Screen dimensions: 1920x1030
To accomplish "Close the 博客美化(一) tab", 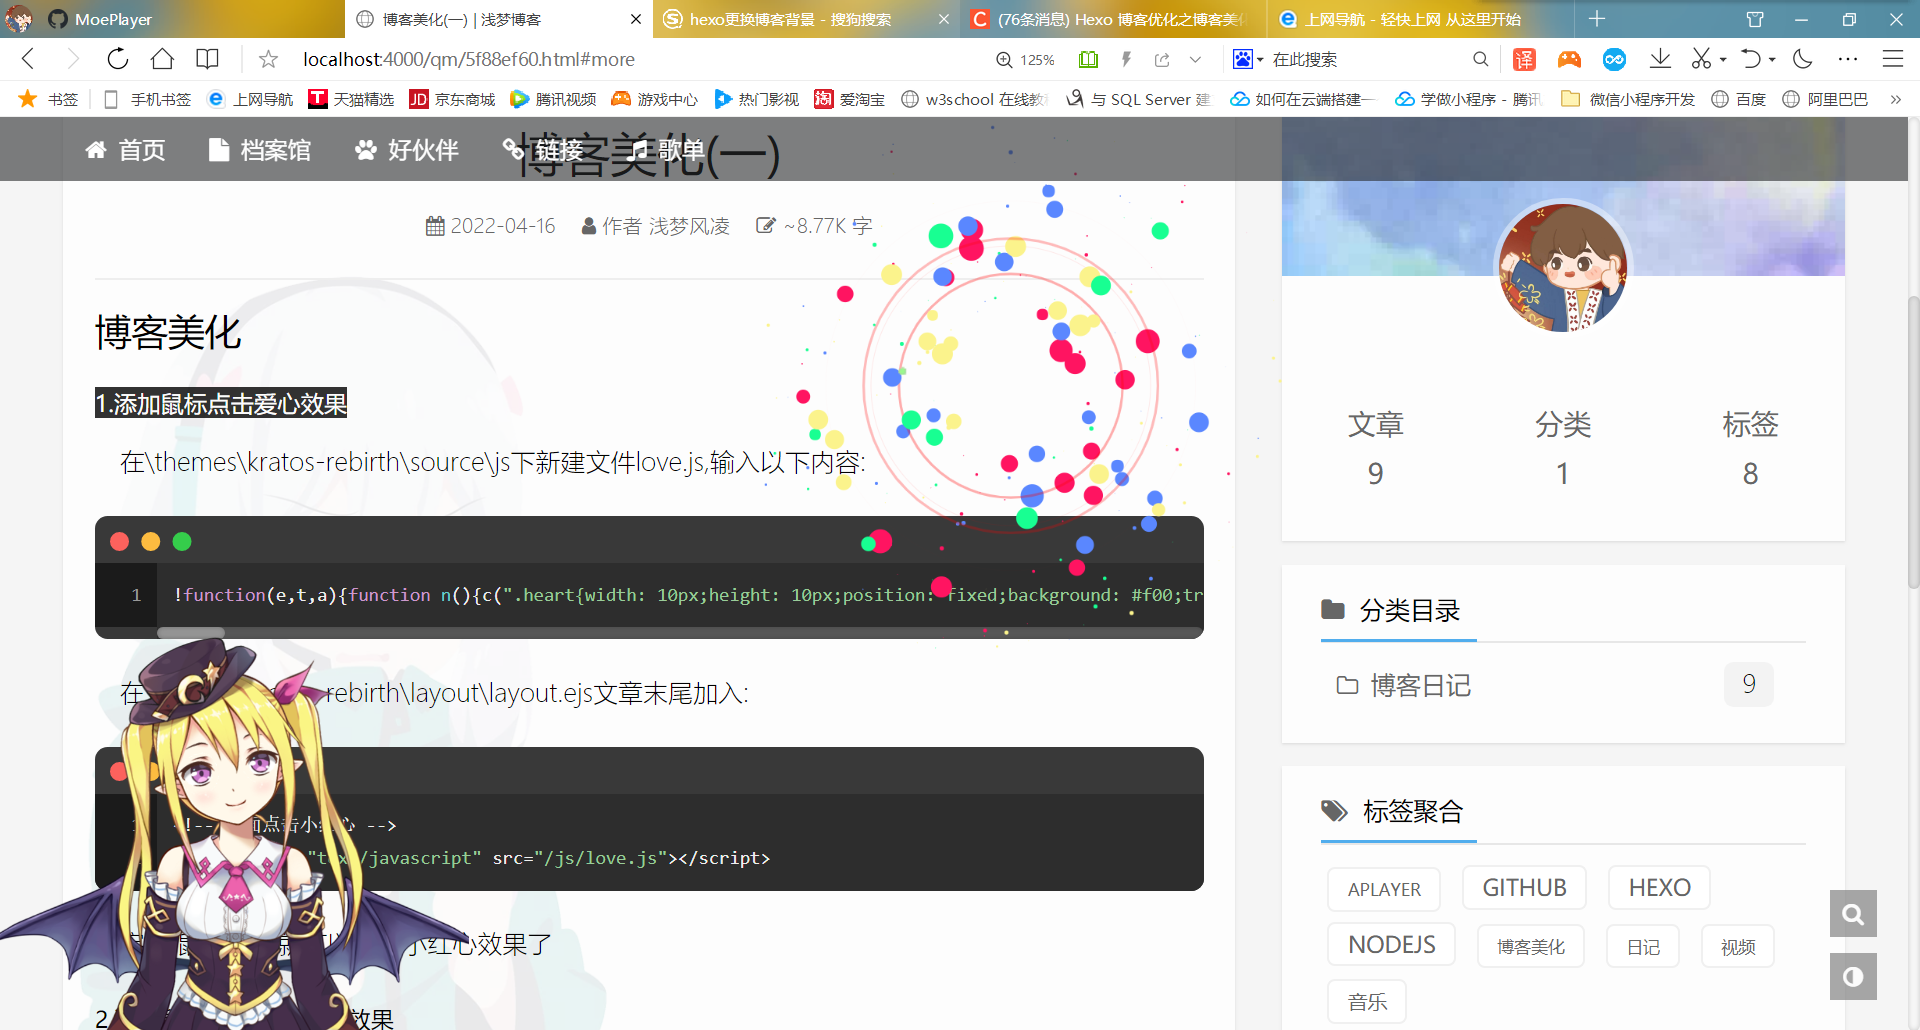I will (636, 19).
